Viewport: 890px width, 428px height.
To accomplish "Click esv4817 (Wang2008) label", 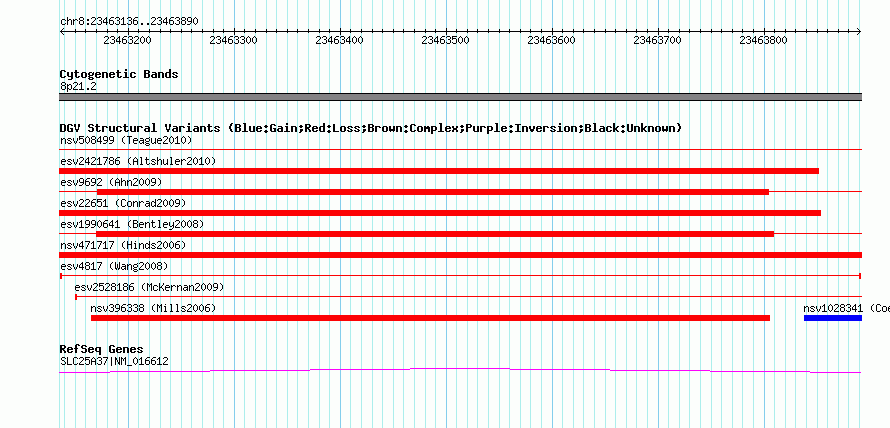I will click(114, 266).
